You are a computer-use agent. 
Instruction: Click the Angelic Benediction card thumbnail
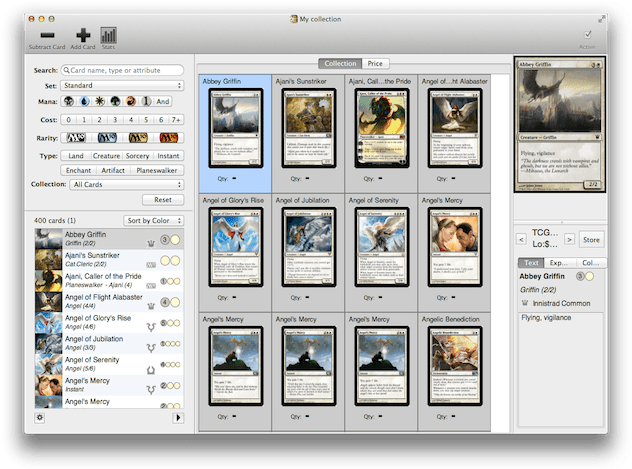[455, 366]
